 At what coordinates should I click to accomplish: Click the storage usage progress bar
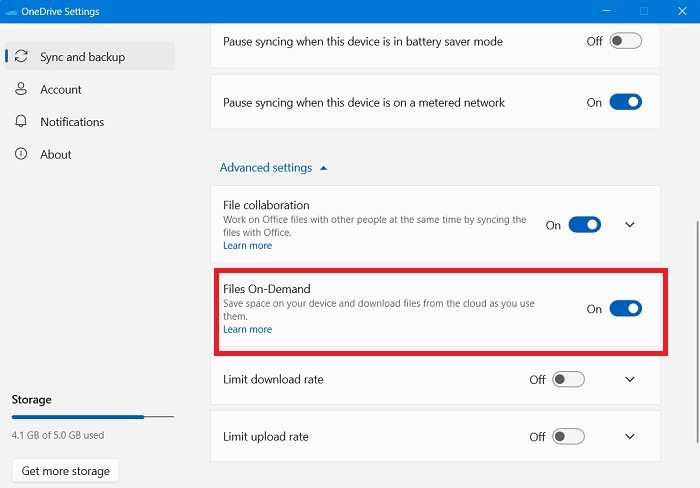pyautogui.click(x=92, y=417)
